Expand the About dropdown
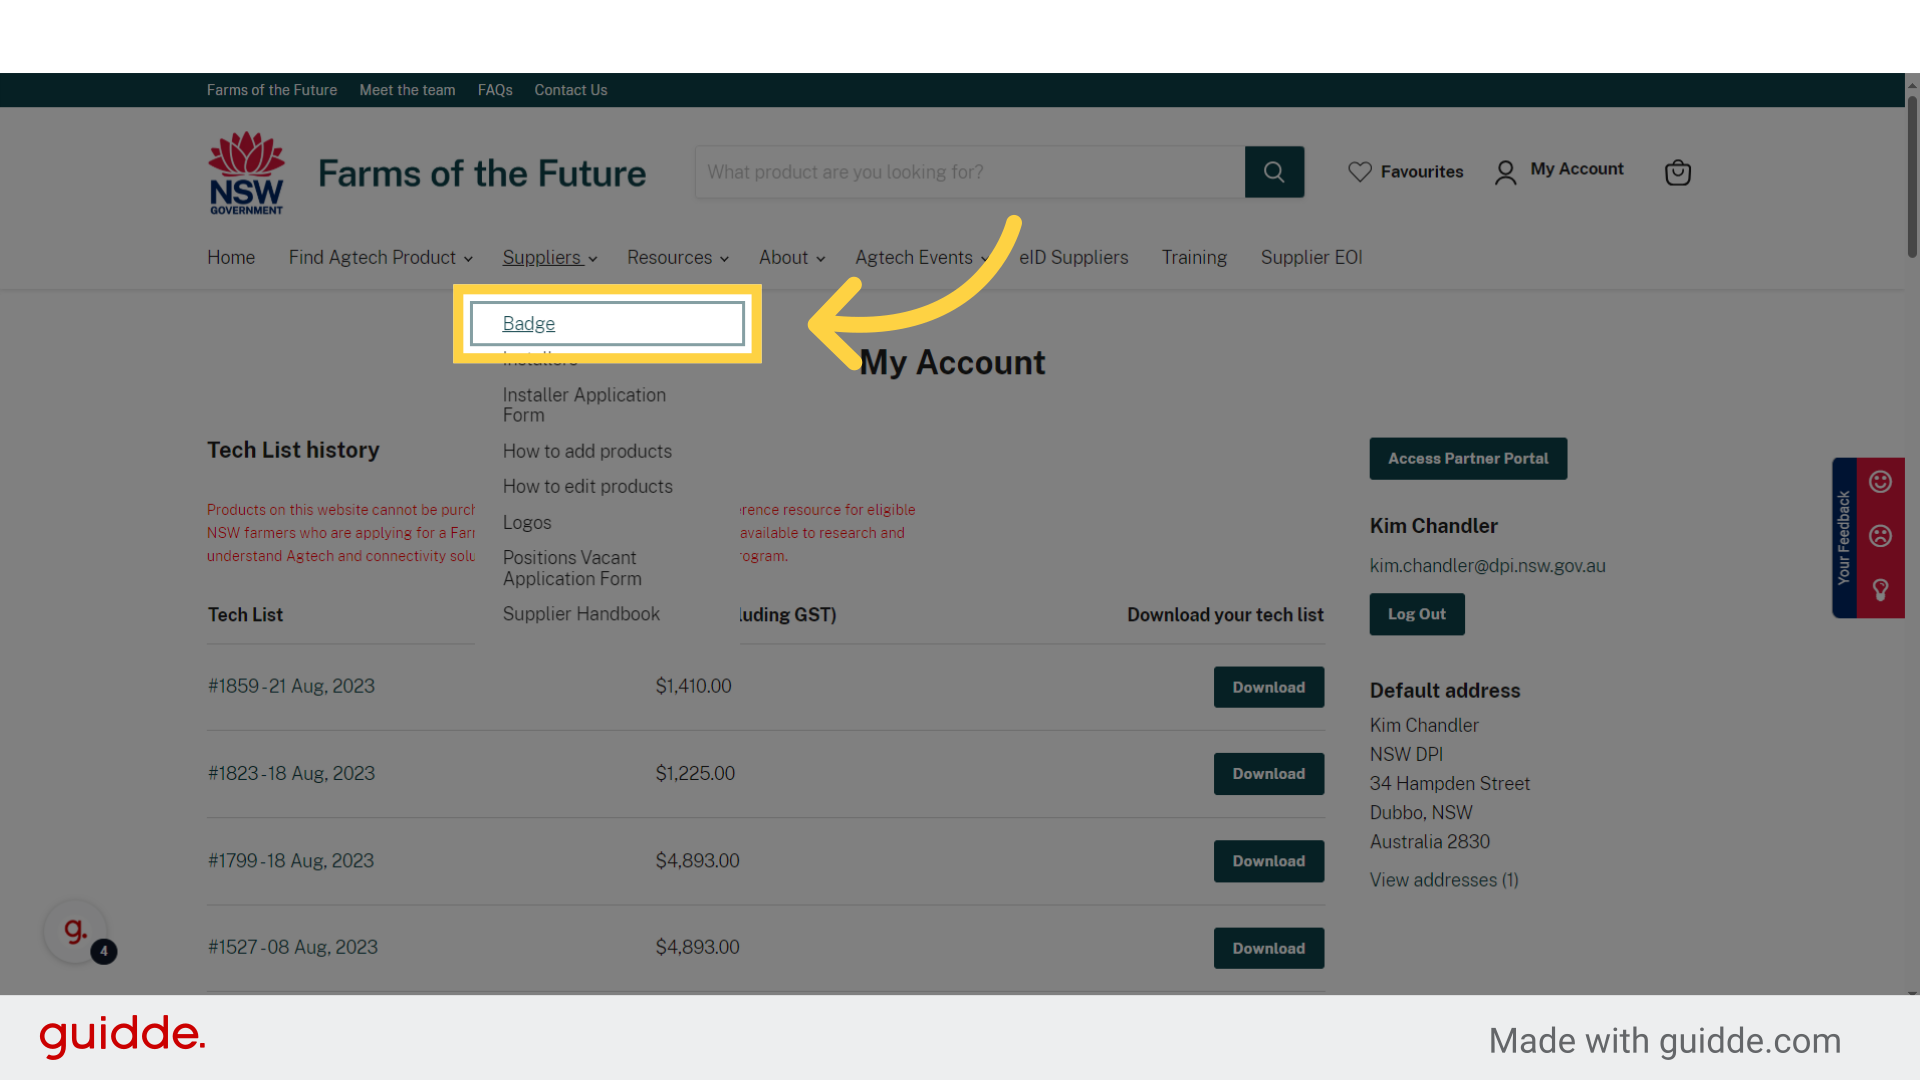Screen dimensions: 1920x1080 (791, 257)
